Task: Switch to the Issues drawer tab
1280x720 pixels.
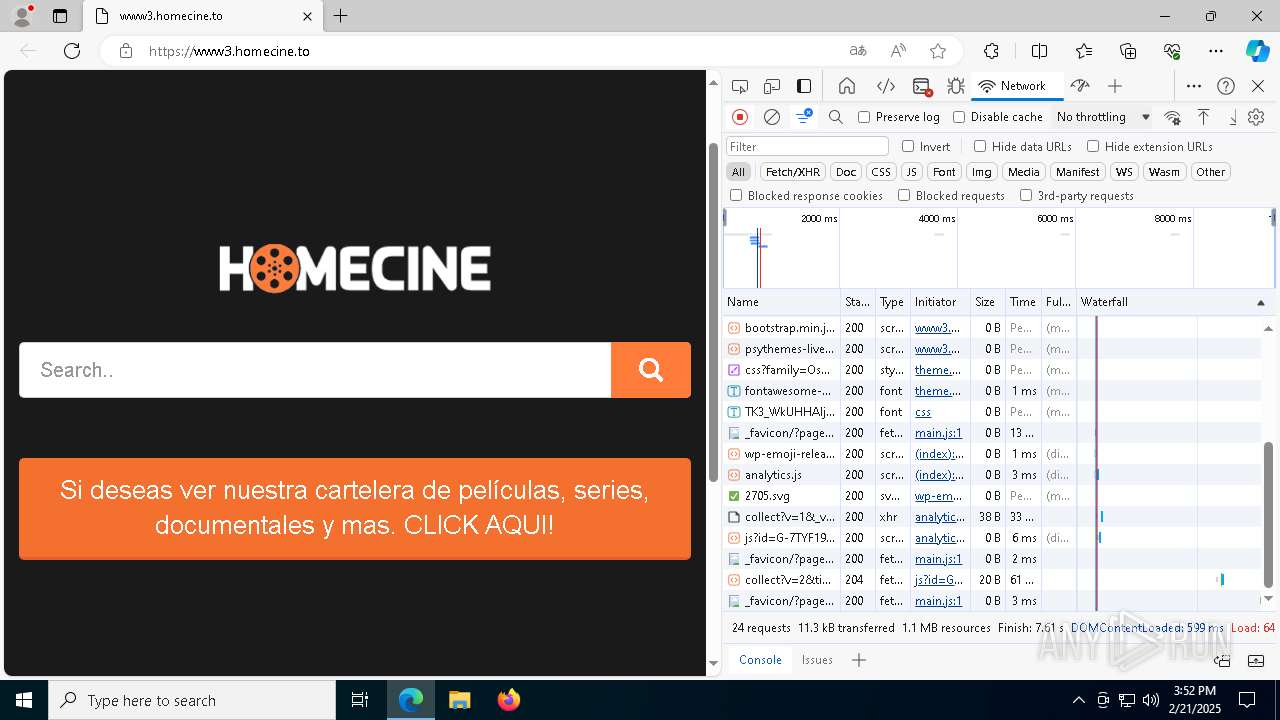Action: point(817,660)
